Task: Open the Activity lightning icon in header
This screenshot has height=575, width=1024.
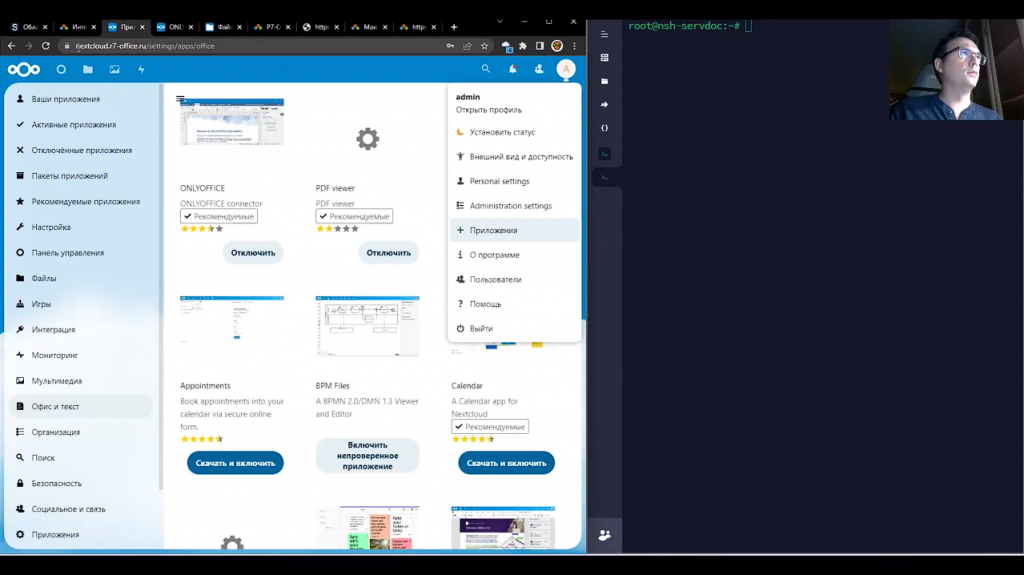Action: point(141,69)
